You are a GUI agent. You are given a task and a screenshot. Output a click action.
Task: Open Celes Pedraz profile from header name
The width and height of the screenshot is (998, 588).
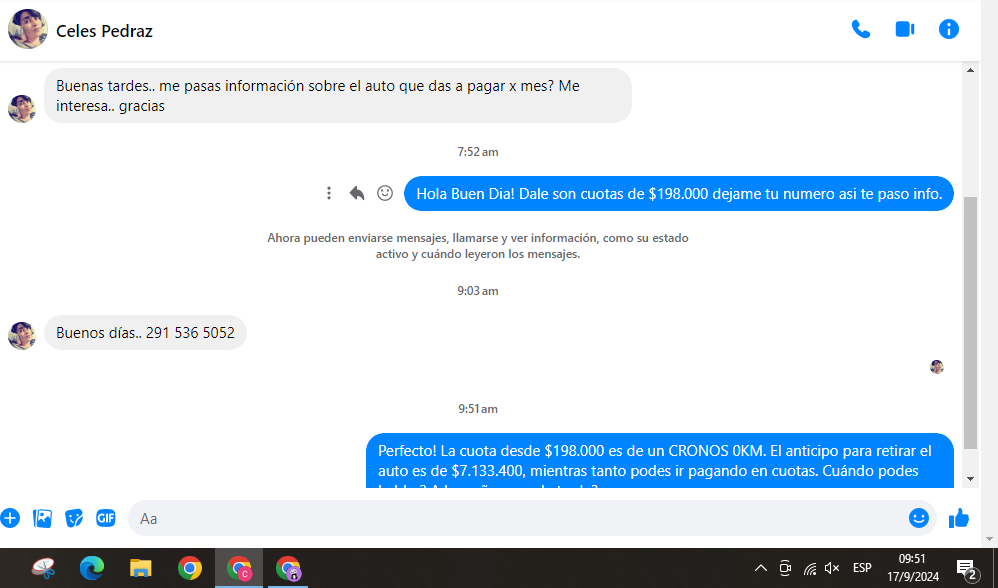coord(104,31)
